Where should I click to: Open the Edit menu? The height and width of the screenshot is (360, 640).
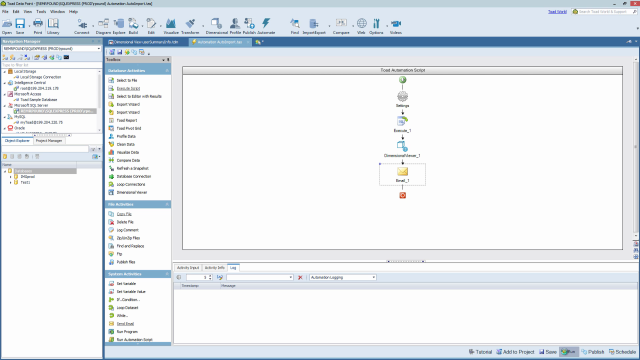point(16,11)
